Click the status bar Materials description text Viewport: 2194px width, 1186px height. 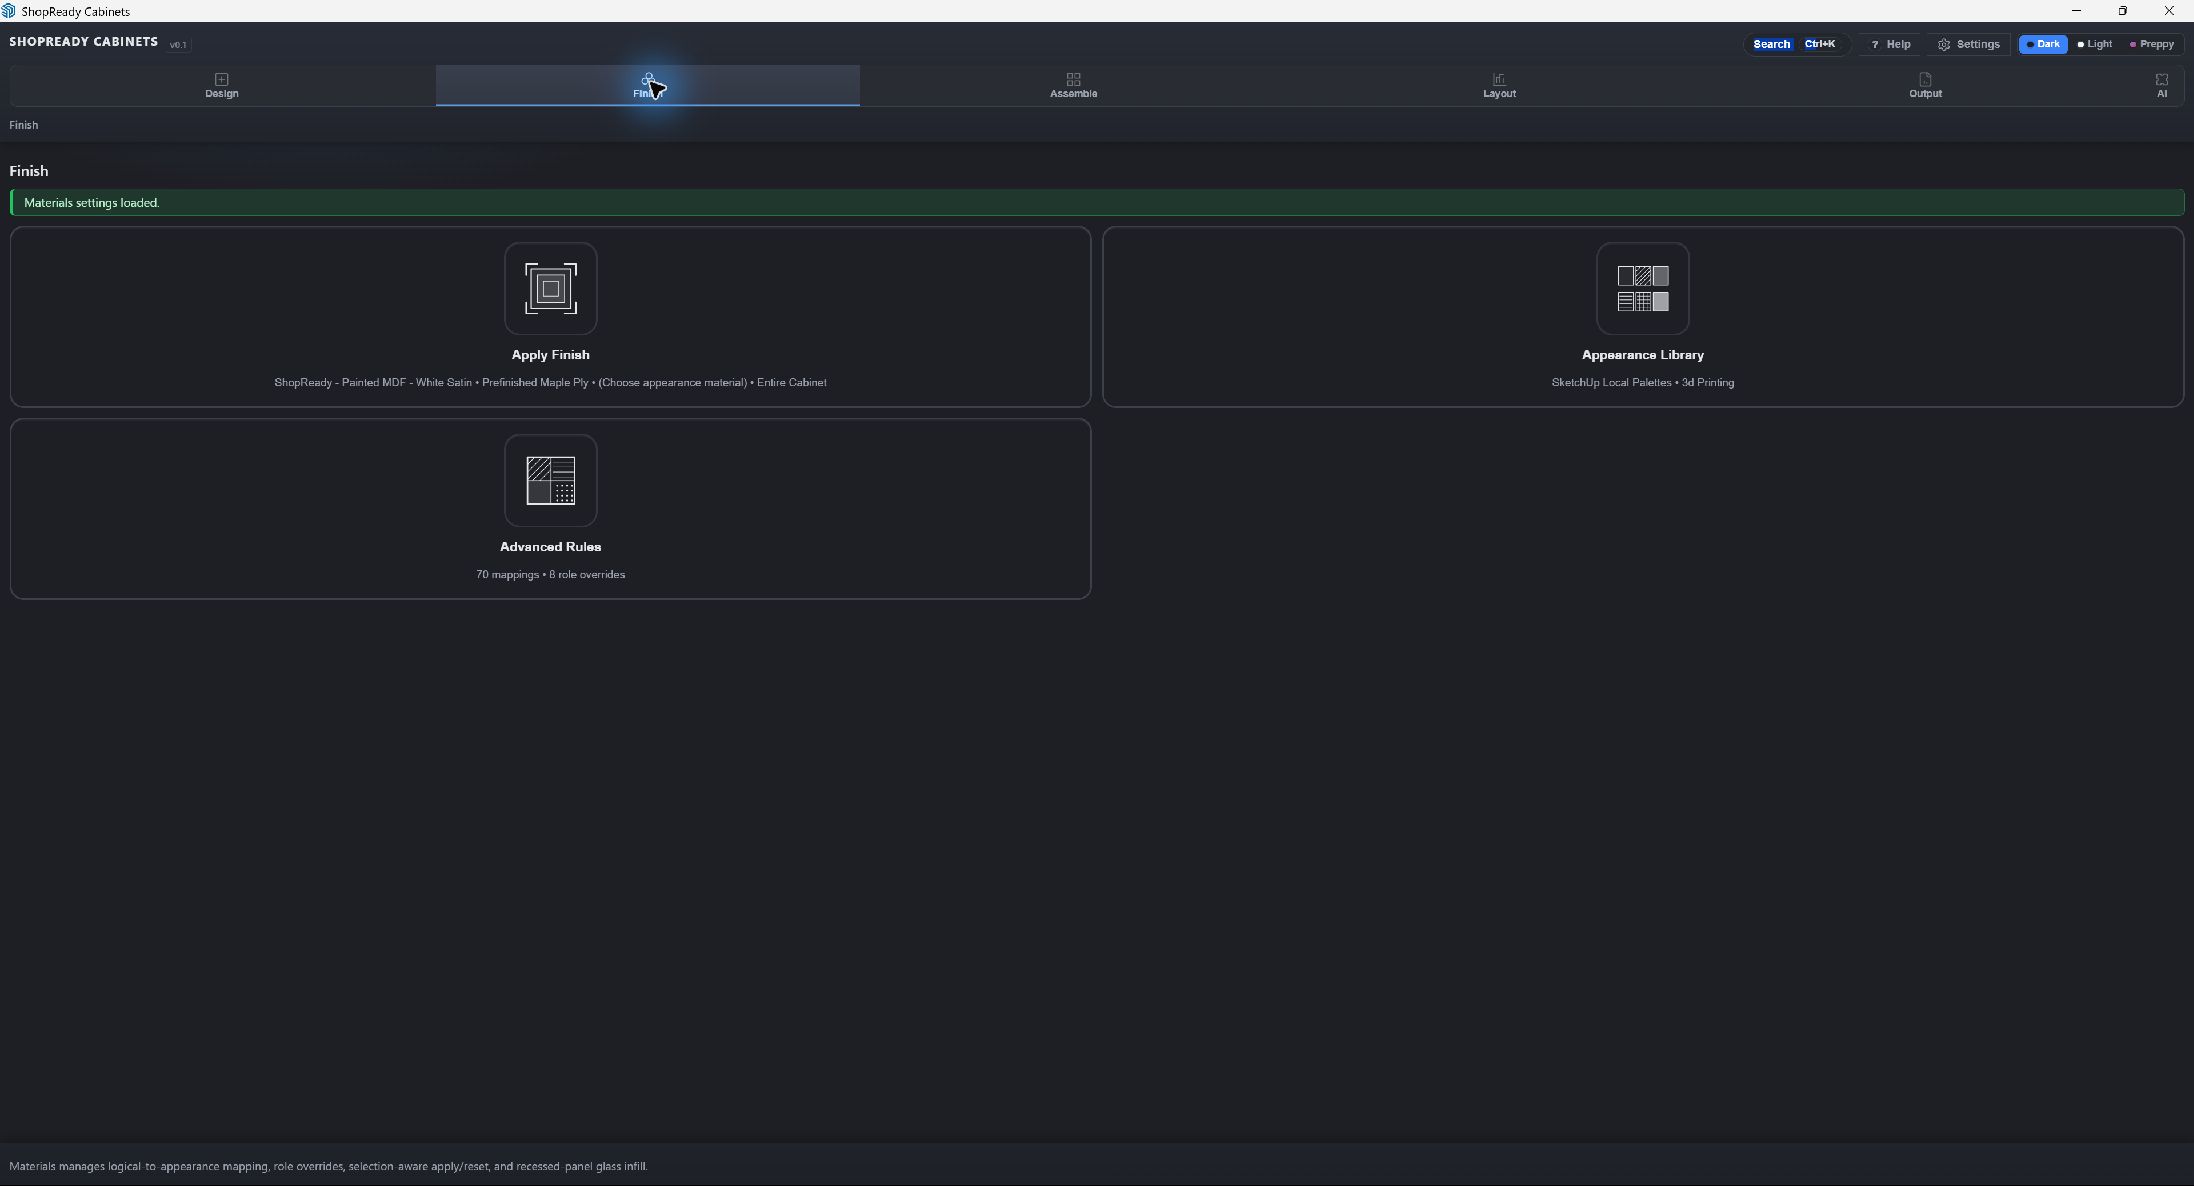pos(328,1166)
